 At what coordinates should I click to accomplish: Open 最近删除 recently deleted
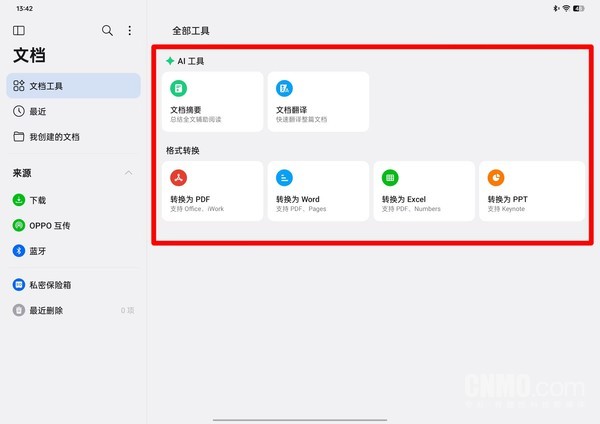(x=46, y=310)
